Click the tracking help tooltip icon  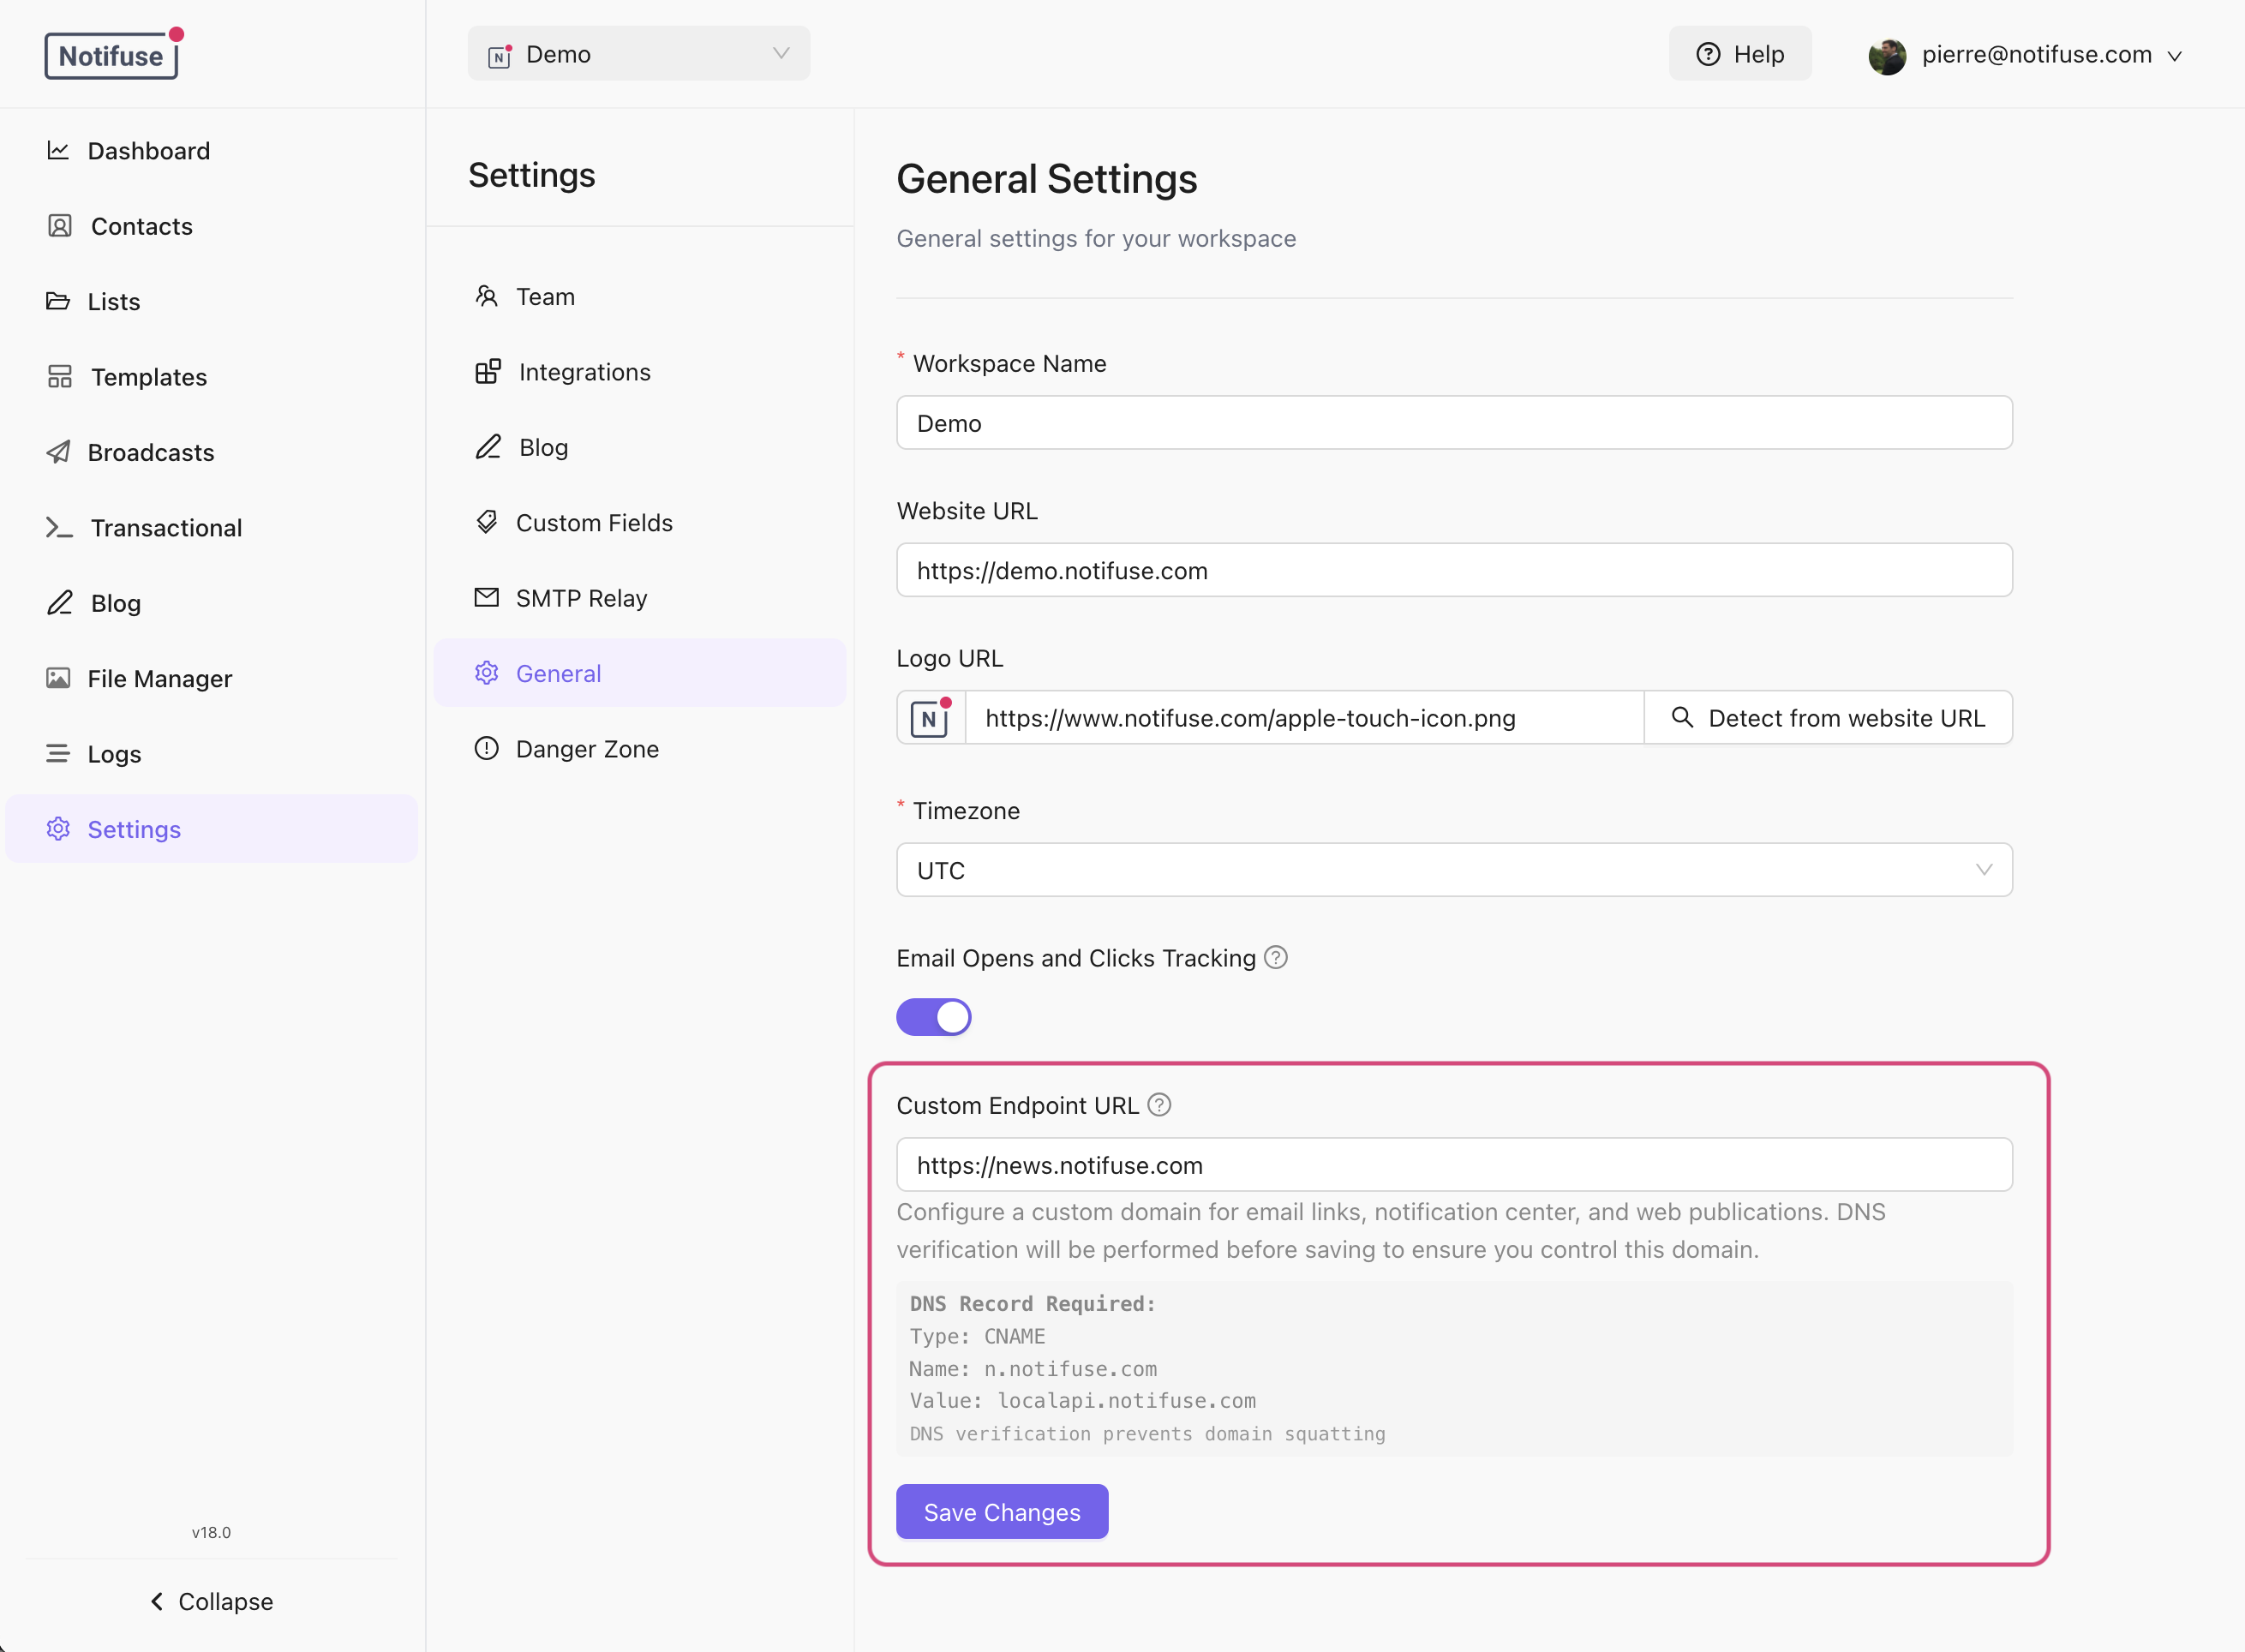click(1276, 957)
